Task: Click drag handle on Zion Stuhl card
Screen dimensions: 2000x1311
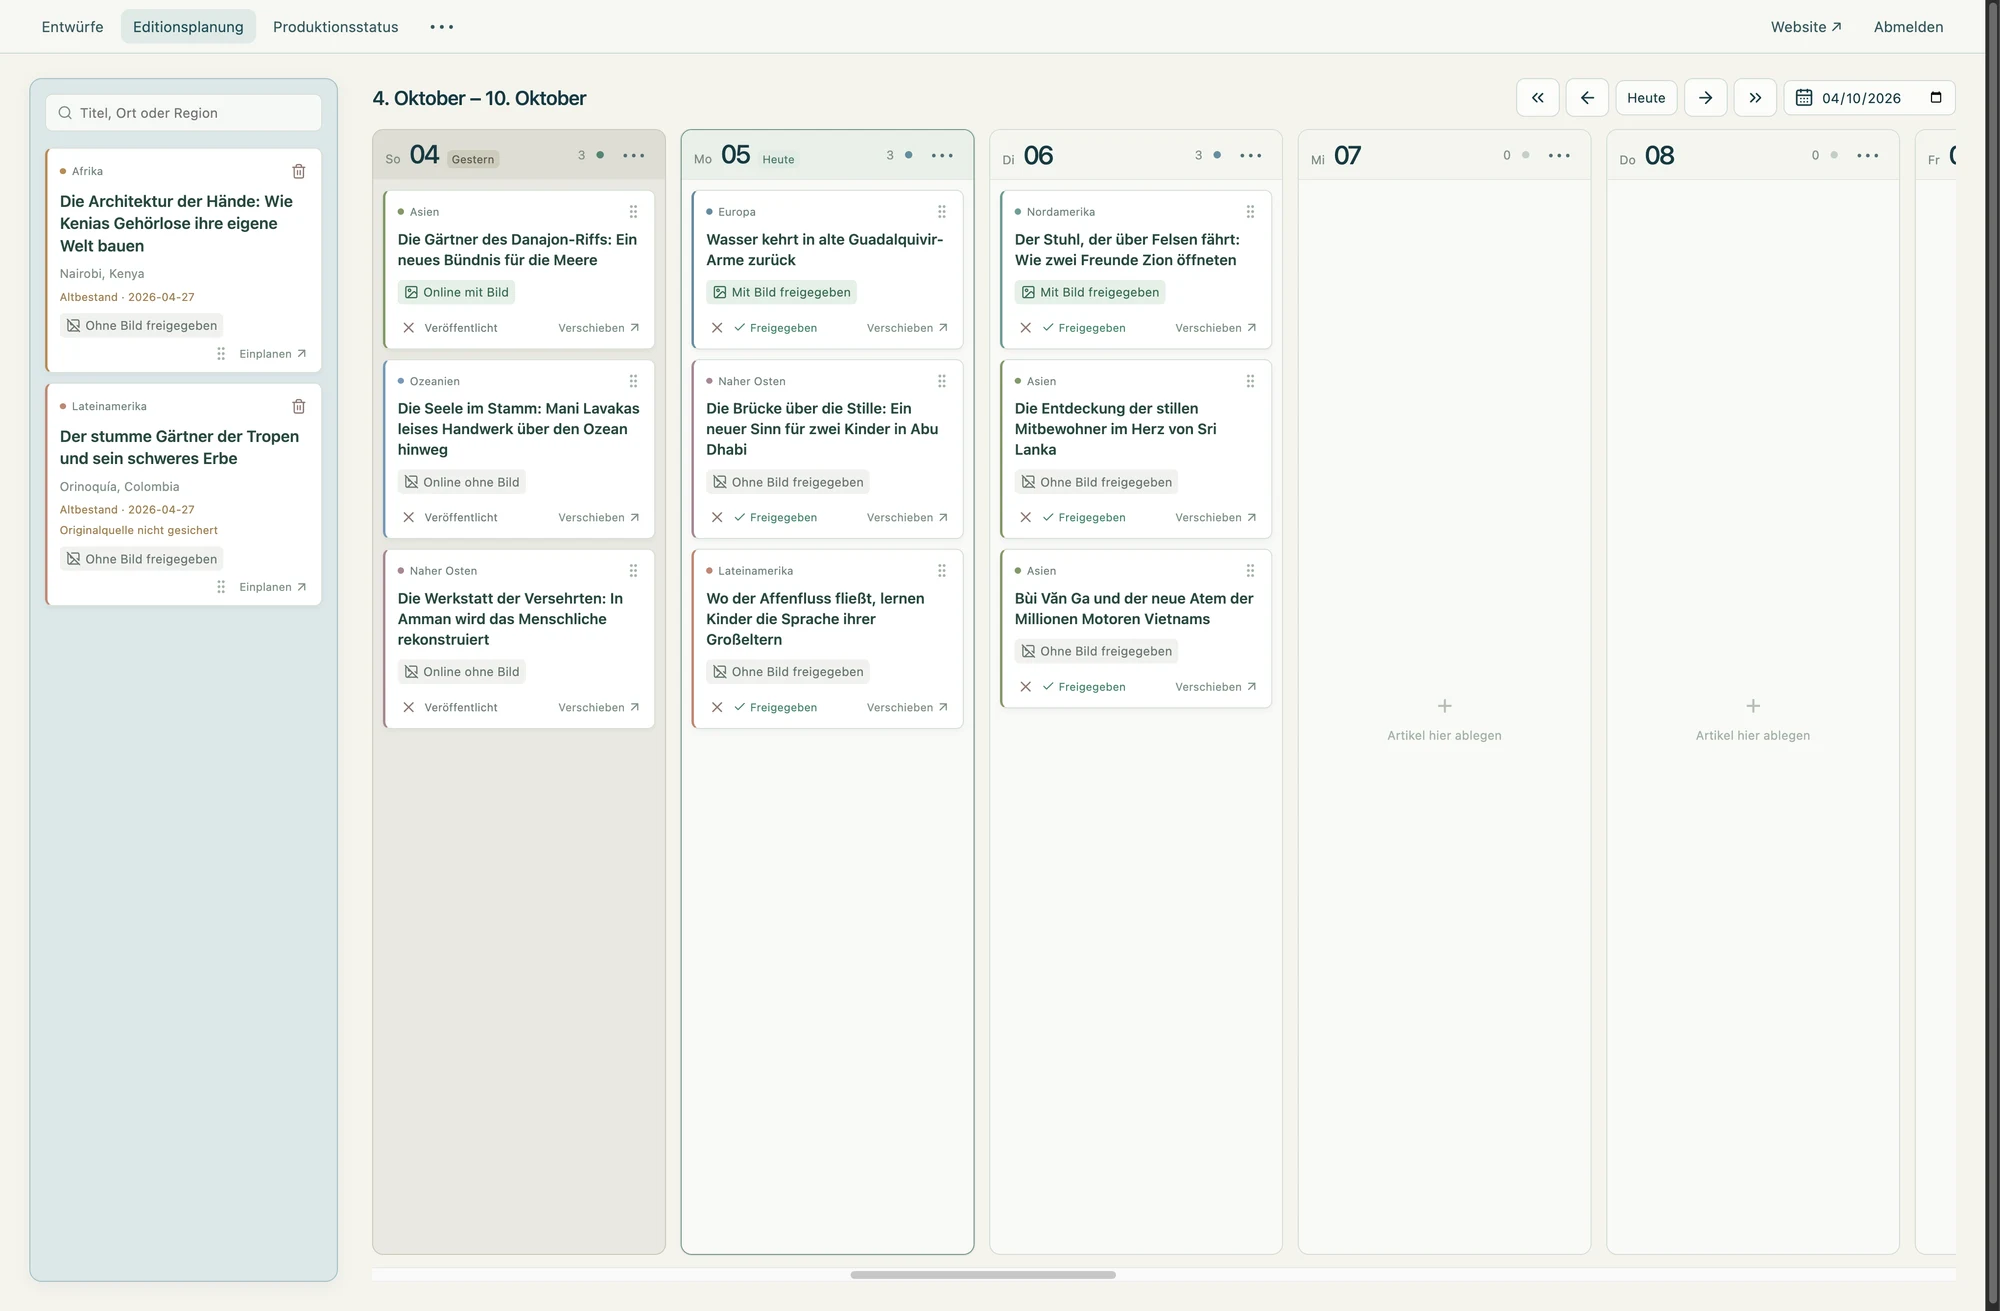Action: pos(1250,212)
